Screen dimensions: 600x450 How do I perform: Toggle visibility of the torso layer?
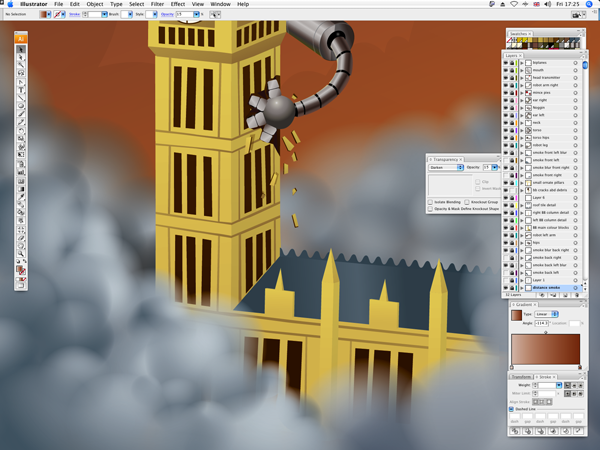point(505,130)
